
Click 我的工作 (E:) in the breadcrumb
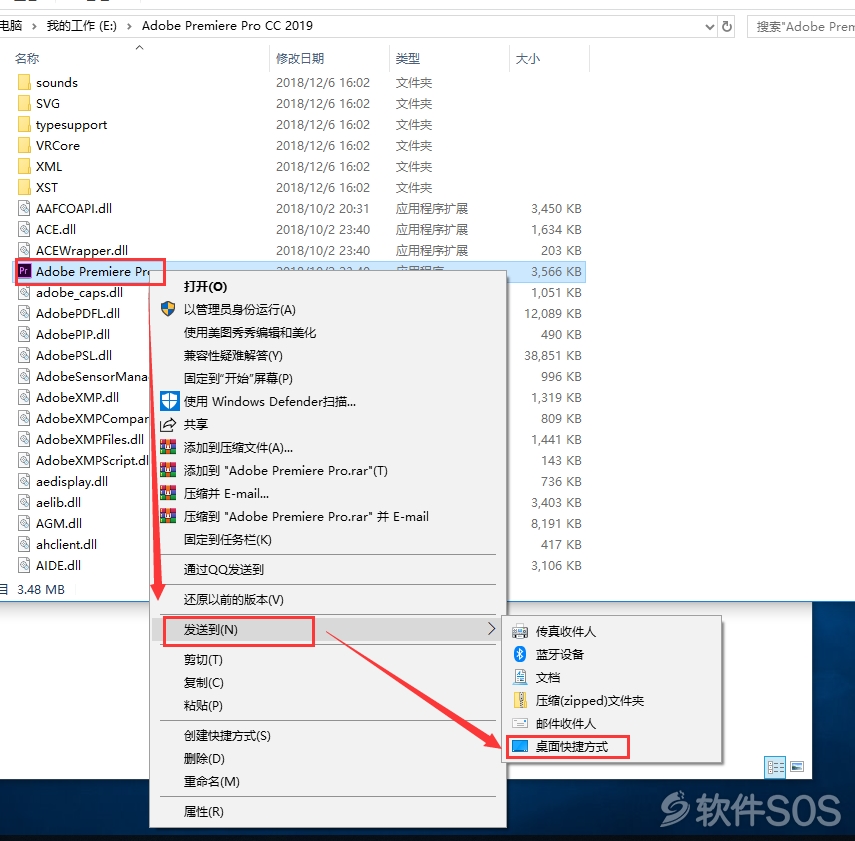tap(81, 26)
